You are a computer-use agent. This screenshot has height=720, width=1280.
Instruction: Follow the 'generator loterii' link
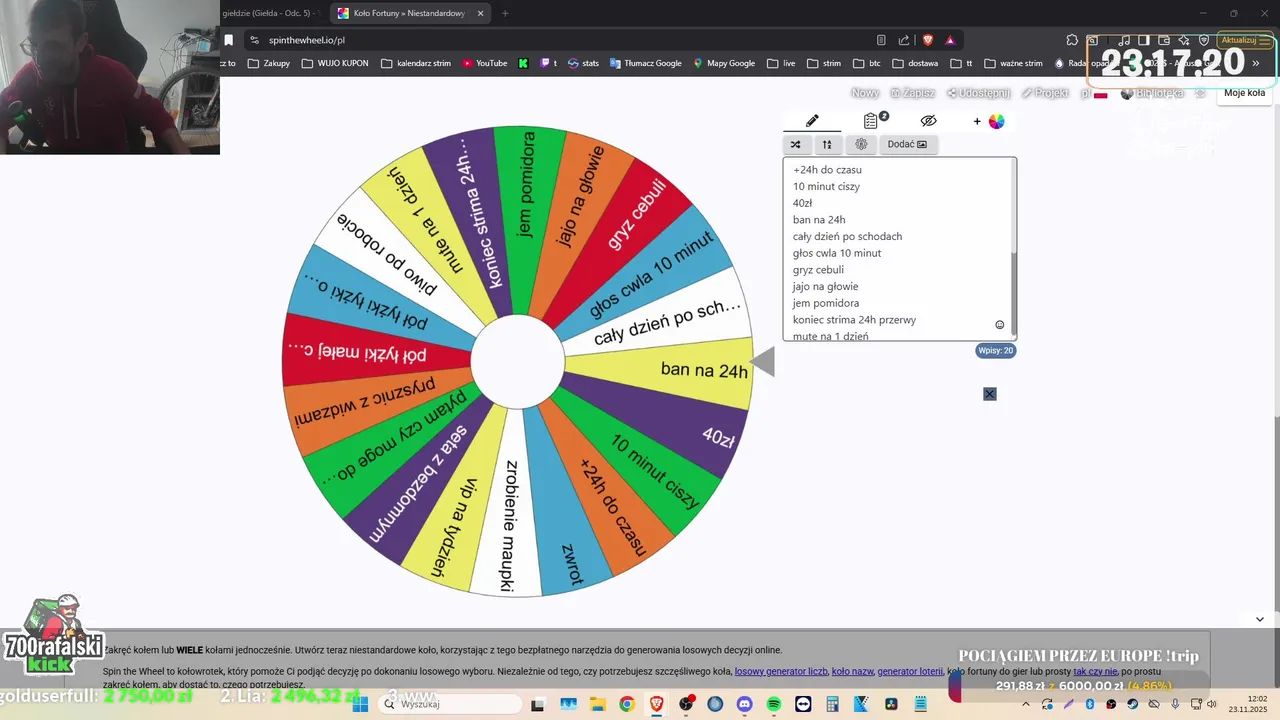point(910,672)
